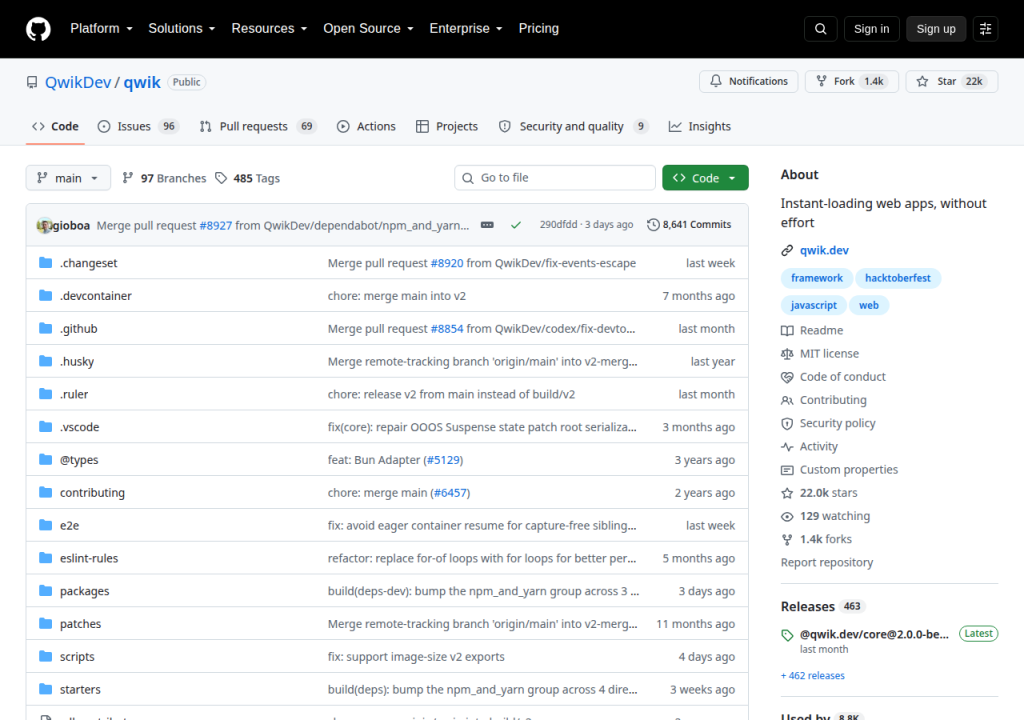Viewport: 1024px width, 720px height.
Task: Click the starters folder icon
Action: click(45, 689)
